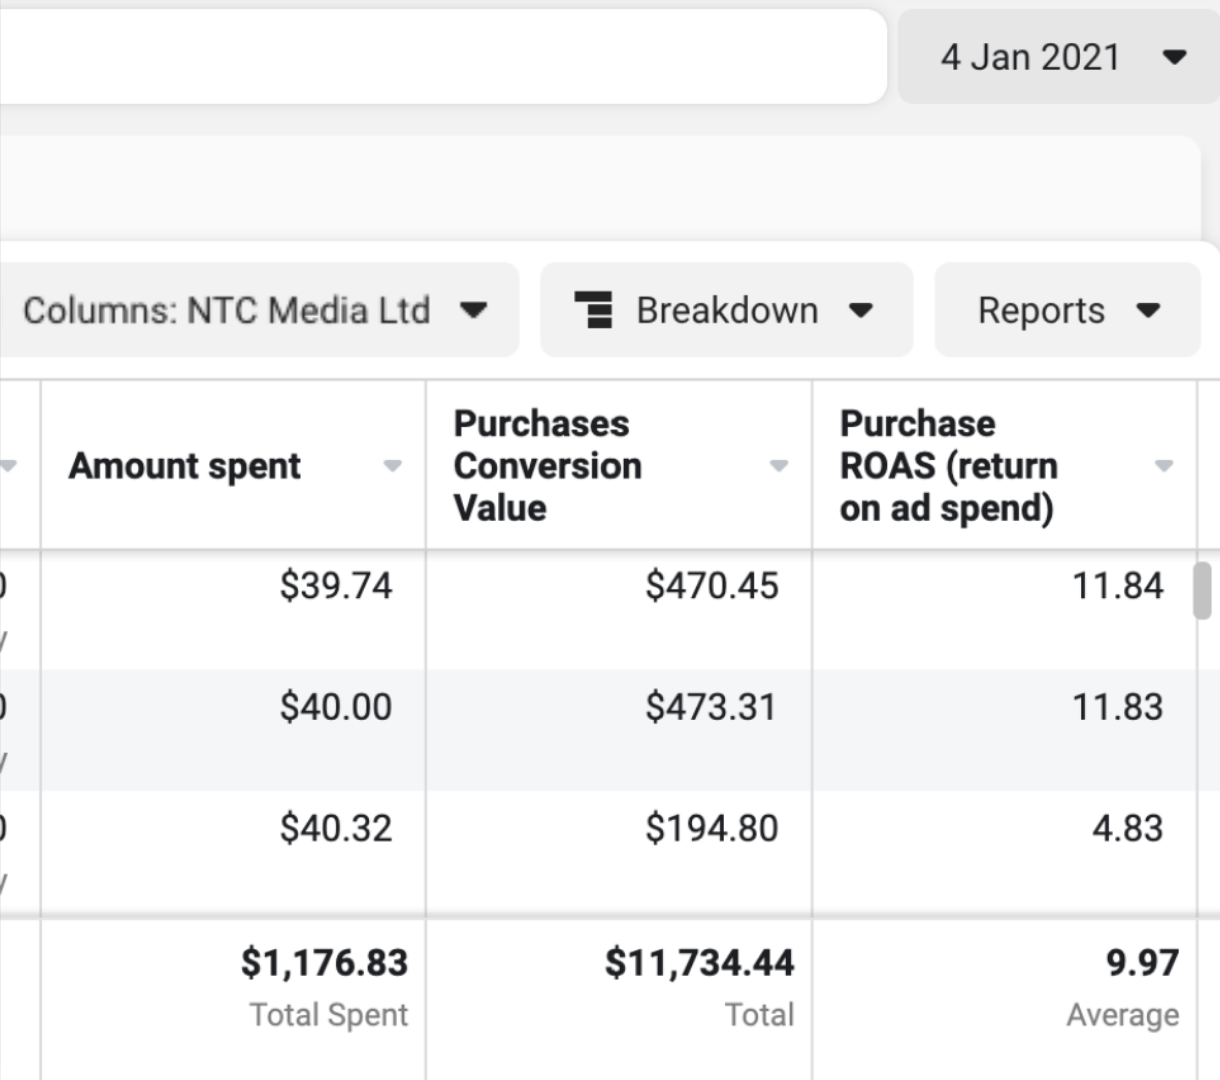The image size is (1220, 1080).
Task: Click the Breakdown stacked-bars icon
Action: tap(594, 310)
